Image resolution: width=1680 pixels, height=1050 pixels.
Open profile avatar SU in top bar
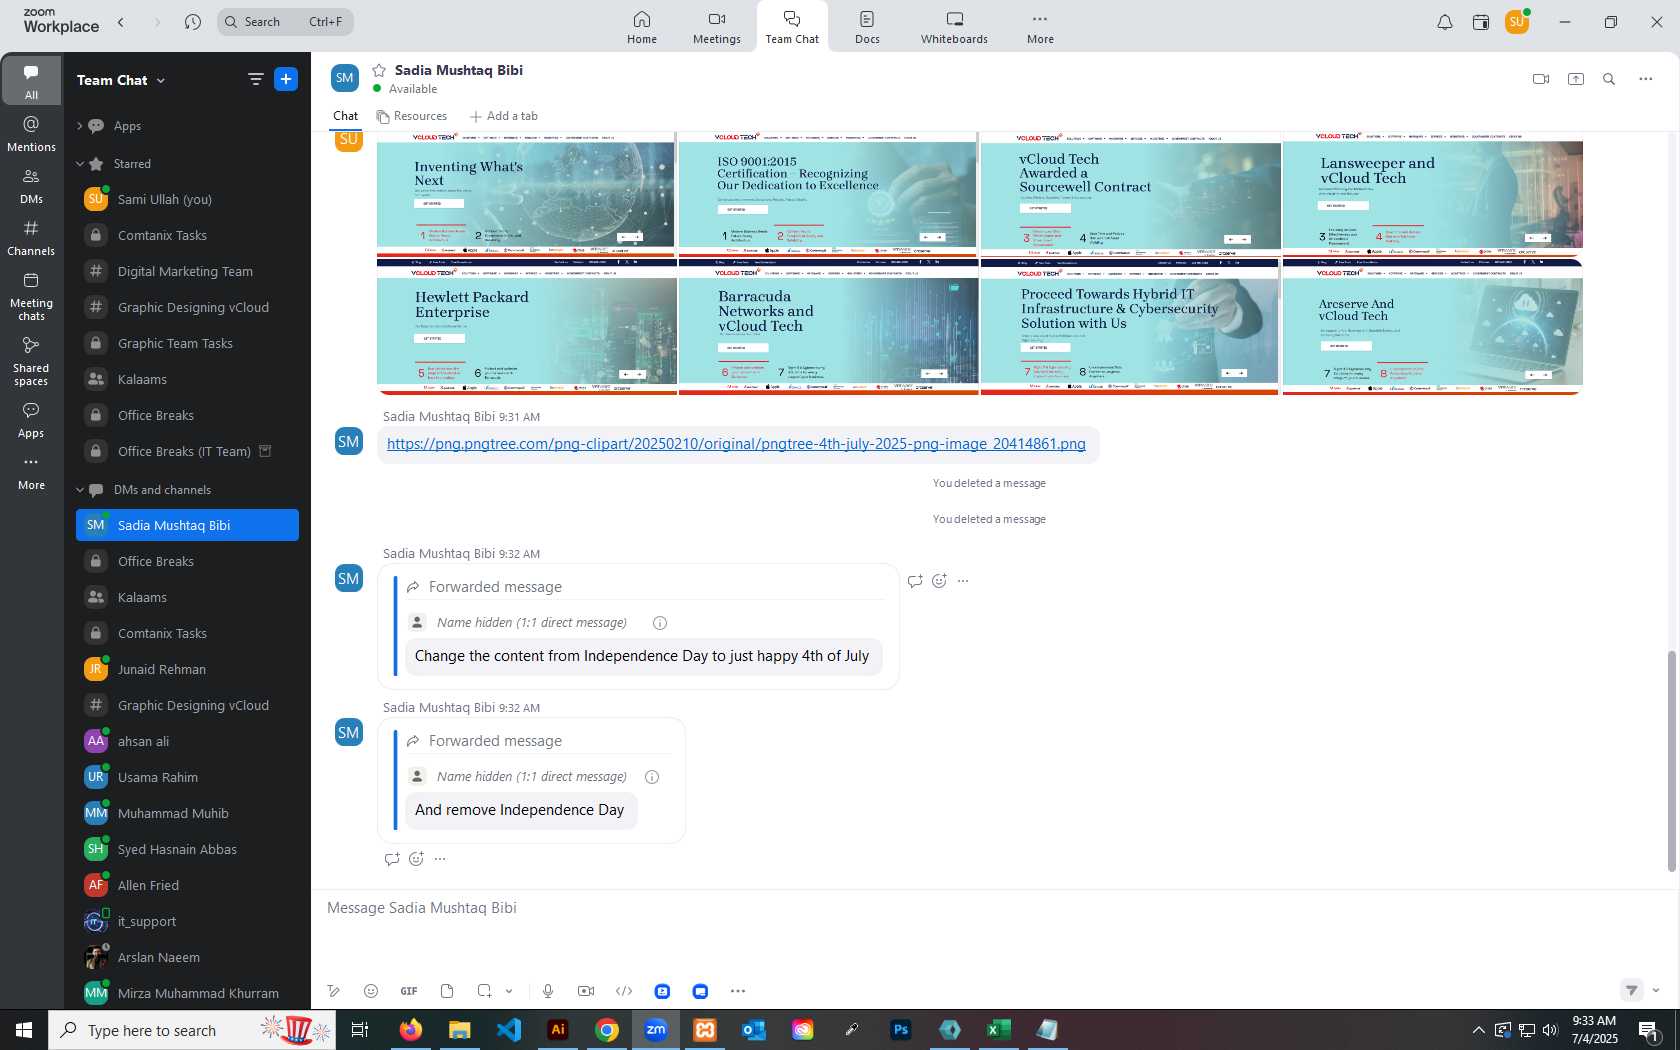(x=1517, y=22)
